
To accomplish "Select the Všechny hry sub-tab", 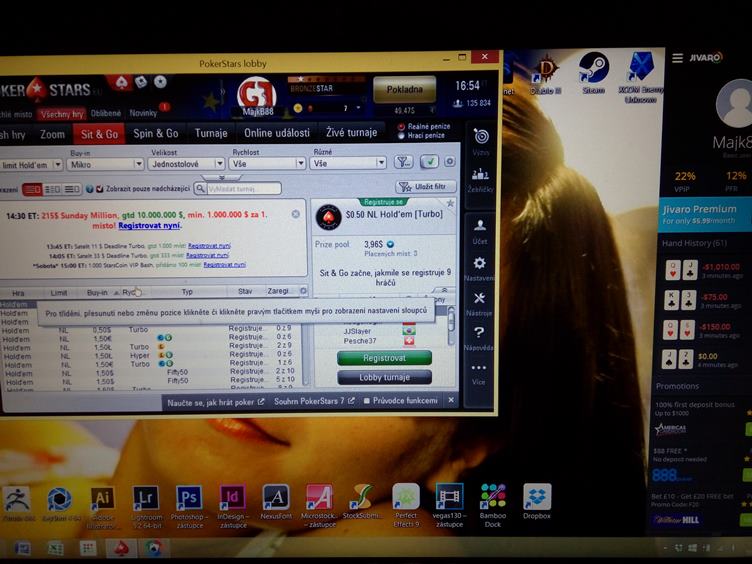I will click(62, 114).
